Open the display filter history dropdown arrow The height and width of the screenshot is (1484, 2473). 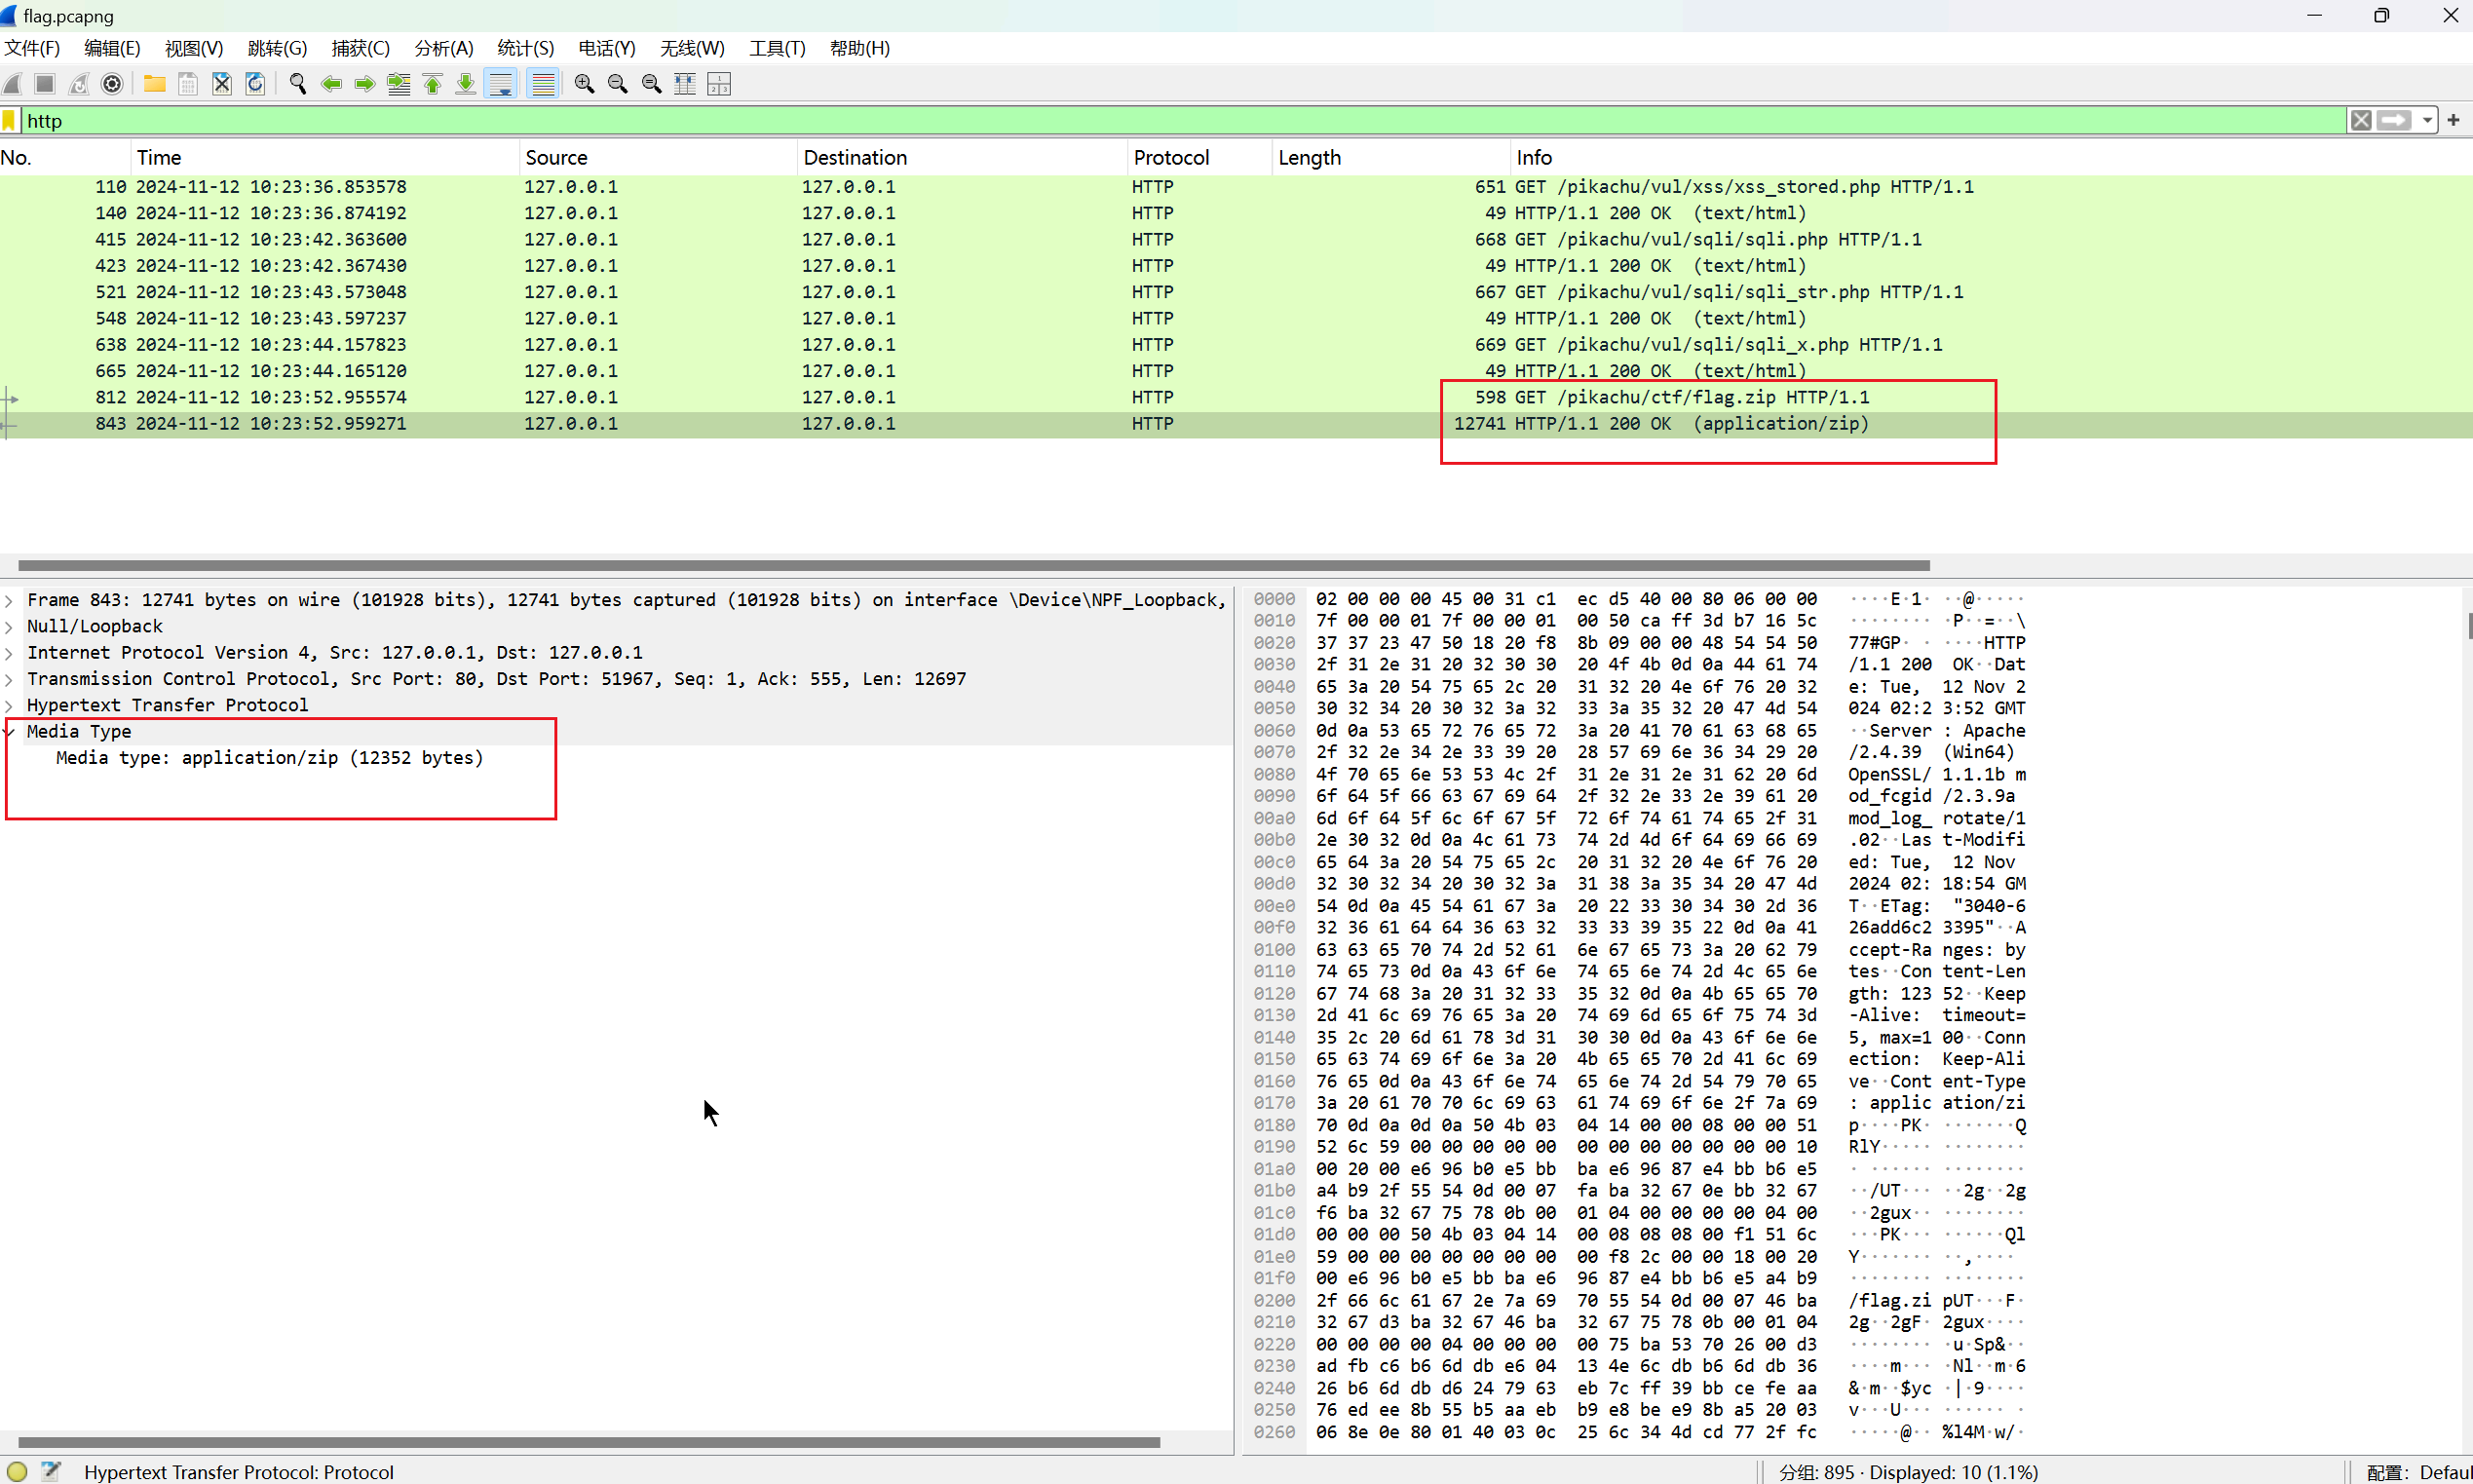[2427, 121]
